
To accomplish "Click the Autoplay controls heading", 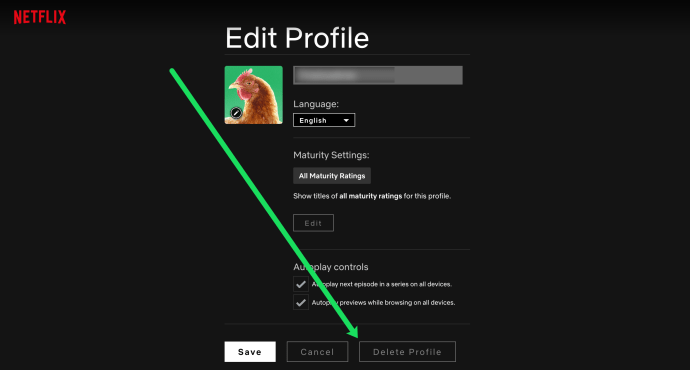I will [330, 267].
